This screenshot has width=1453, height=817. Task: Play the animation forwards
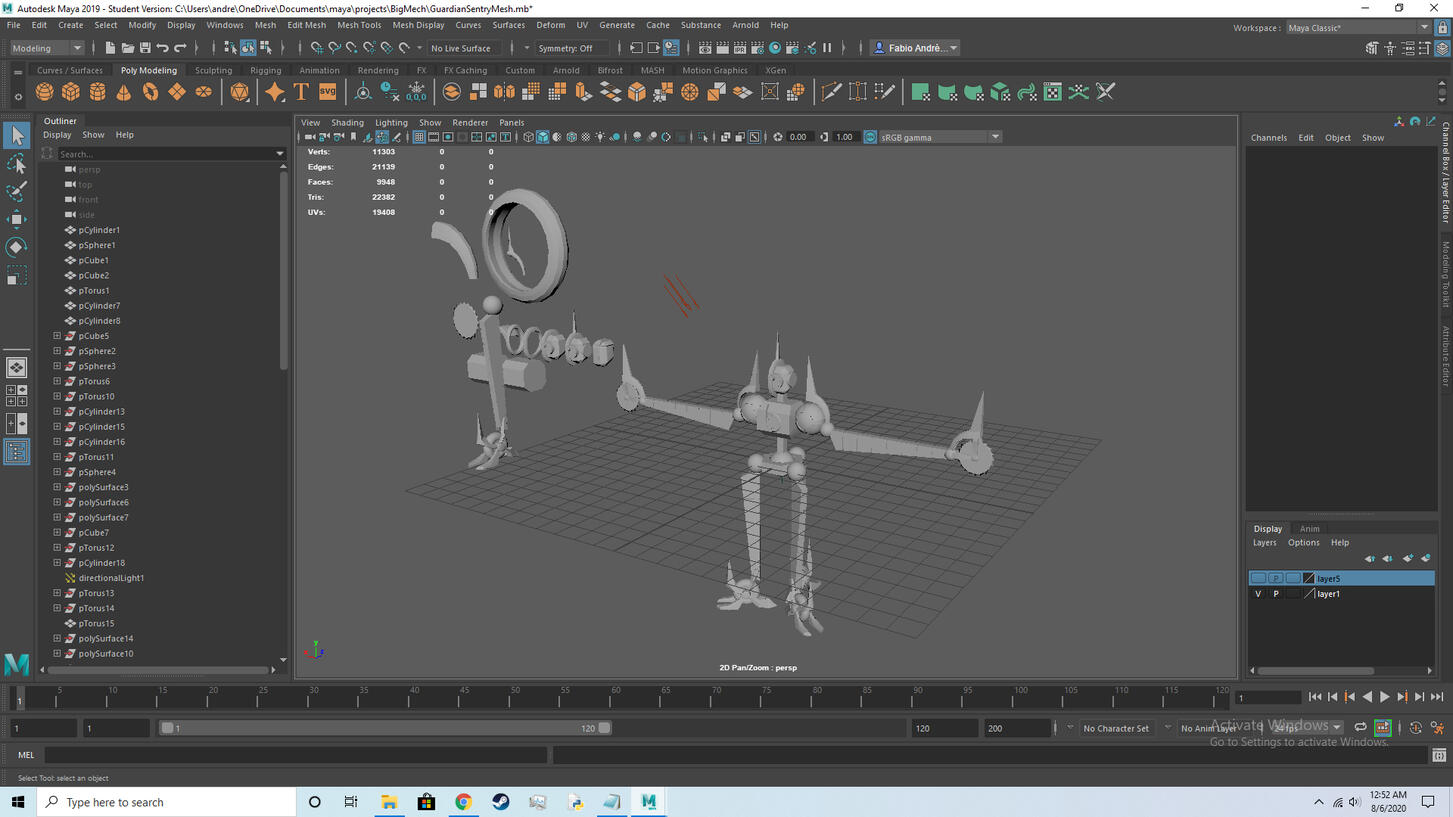1384,697
